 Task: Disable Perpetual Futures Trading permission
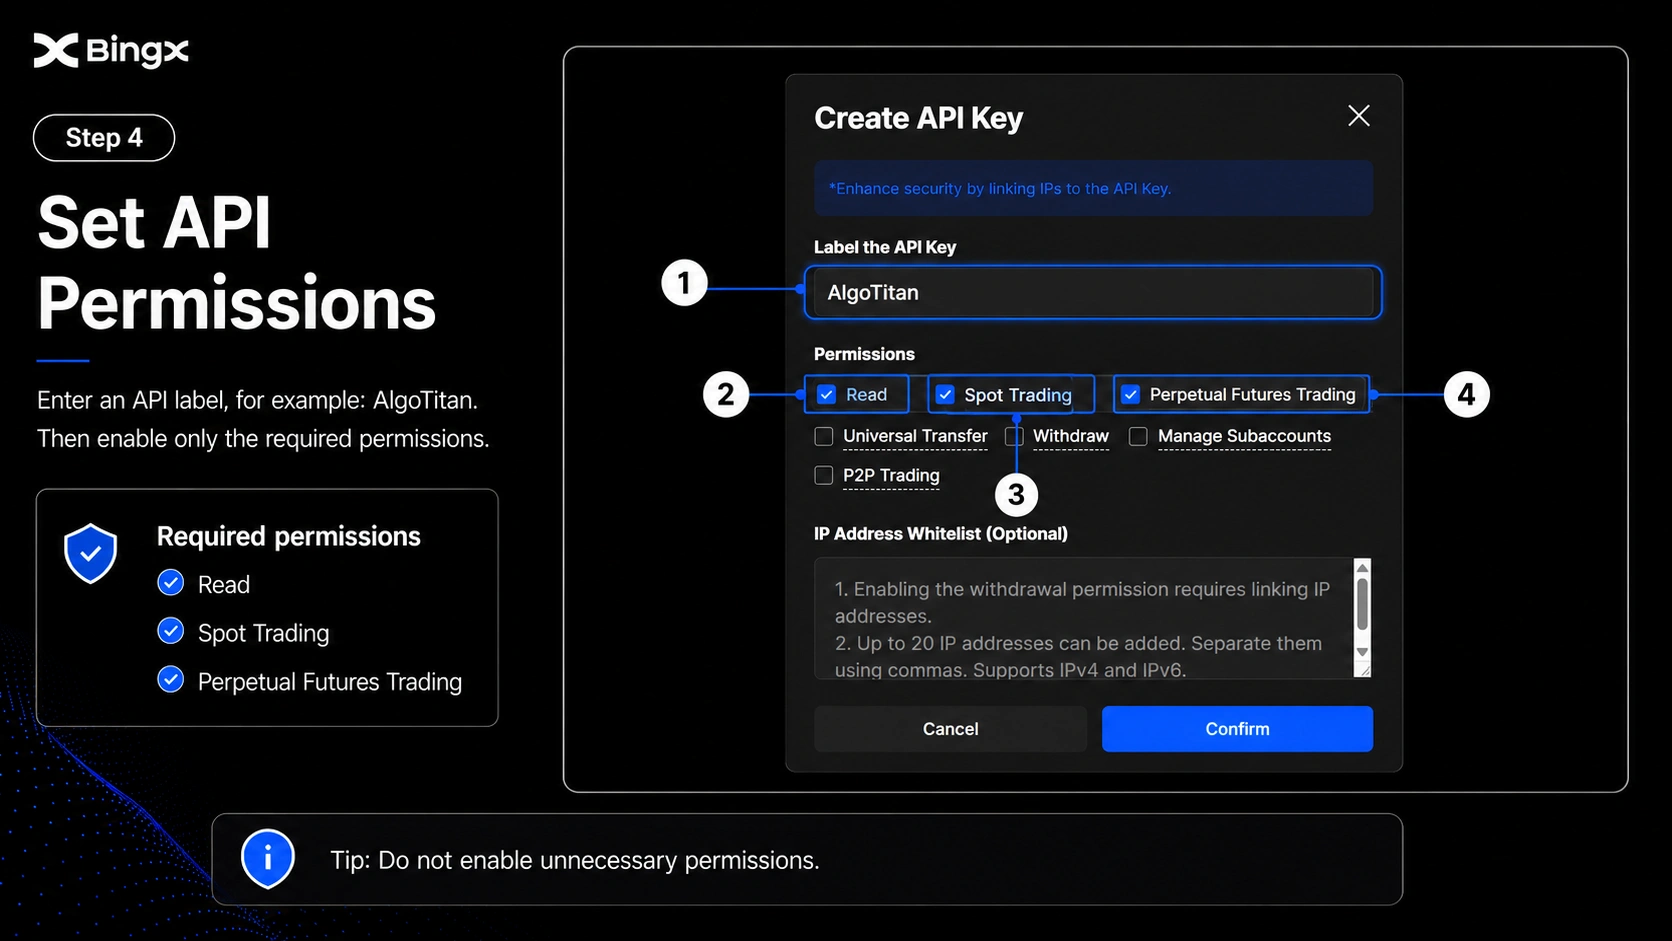(1130, 394)
